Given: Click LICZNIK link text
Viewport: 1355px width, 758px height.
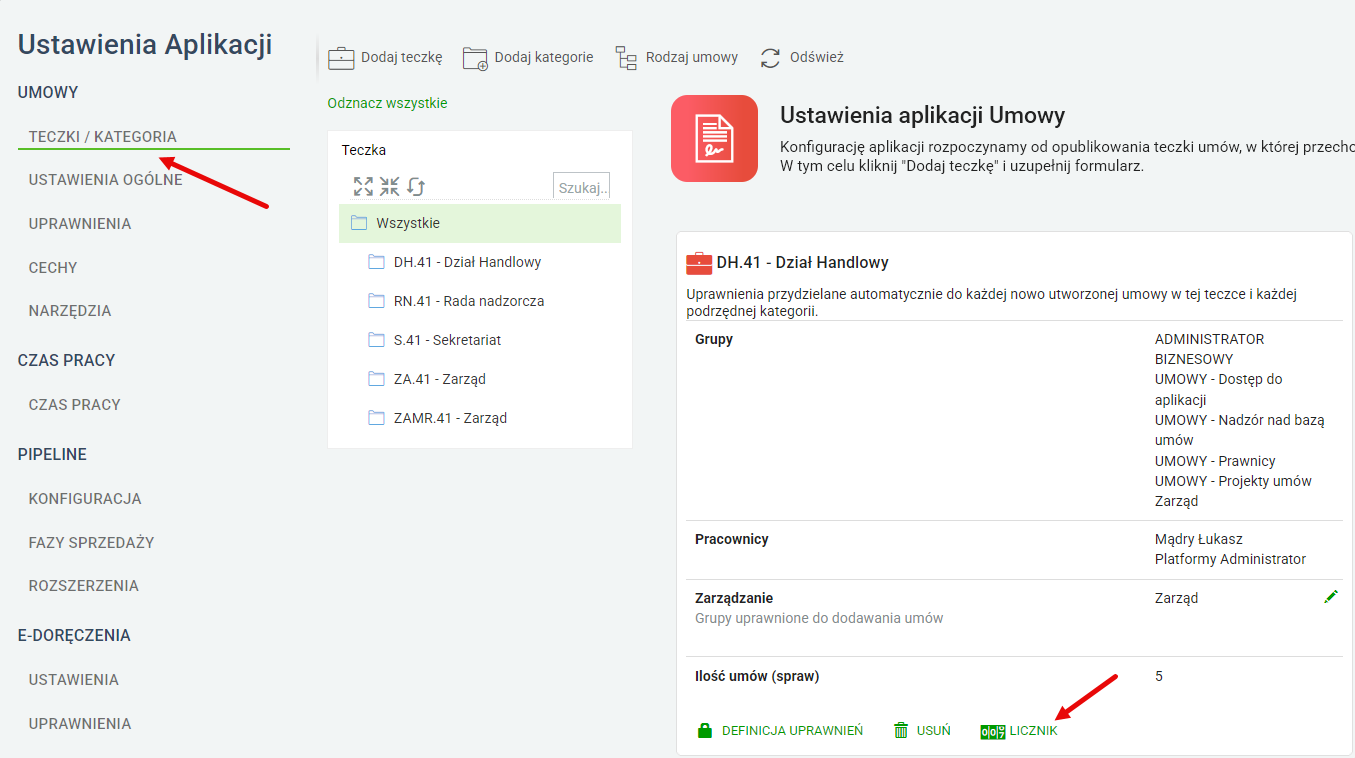Looking at the screenshot, I should pyautogui.click(x=1034, y=731).
